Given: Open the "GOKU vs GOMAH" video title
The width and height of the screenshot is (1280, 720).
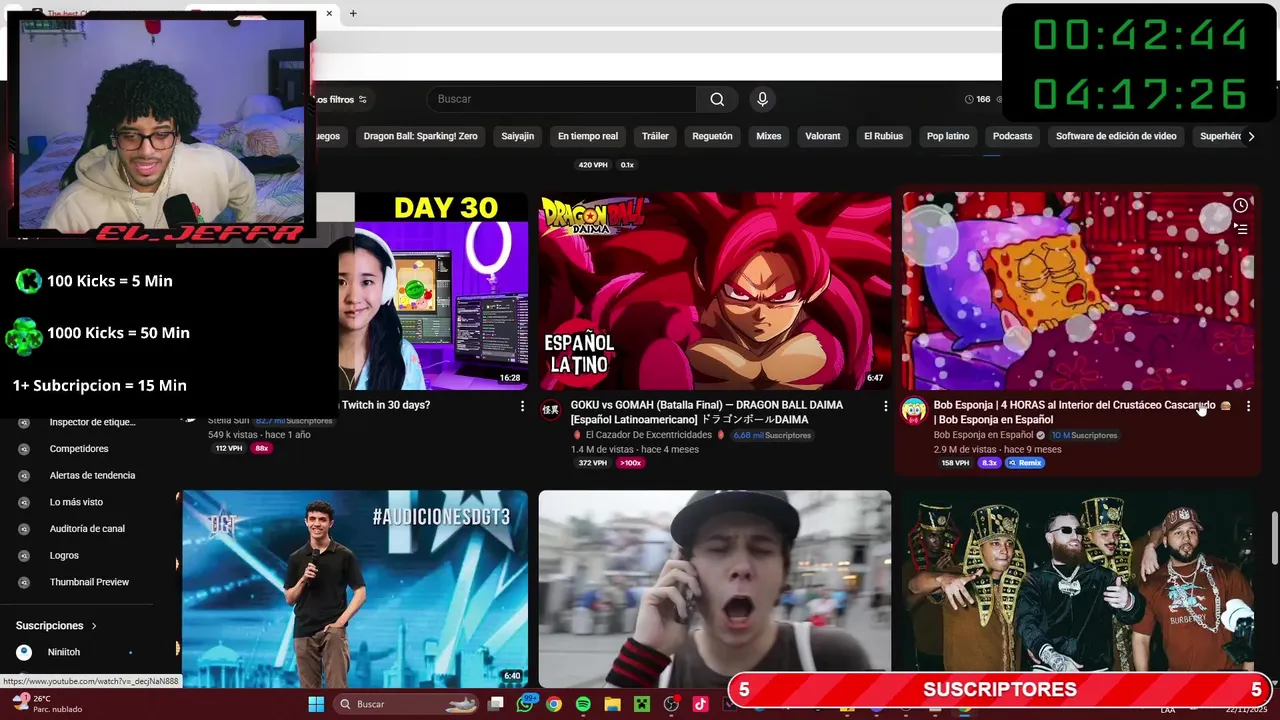Looking at the screenshot, I should coord(708,412).
